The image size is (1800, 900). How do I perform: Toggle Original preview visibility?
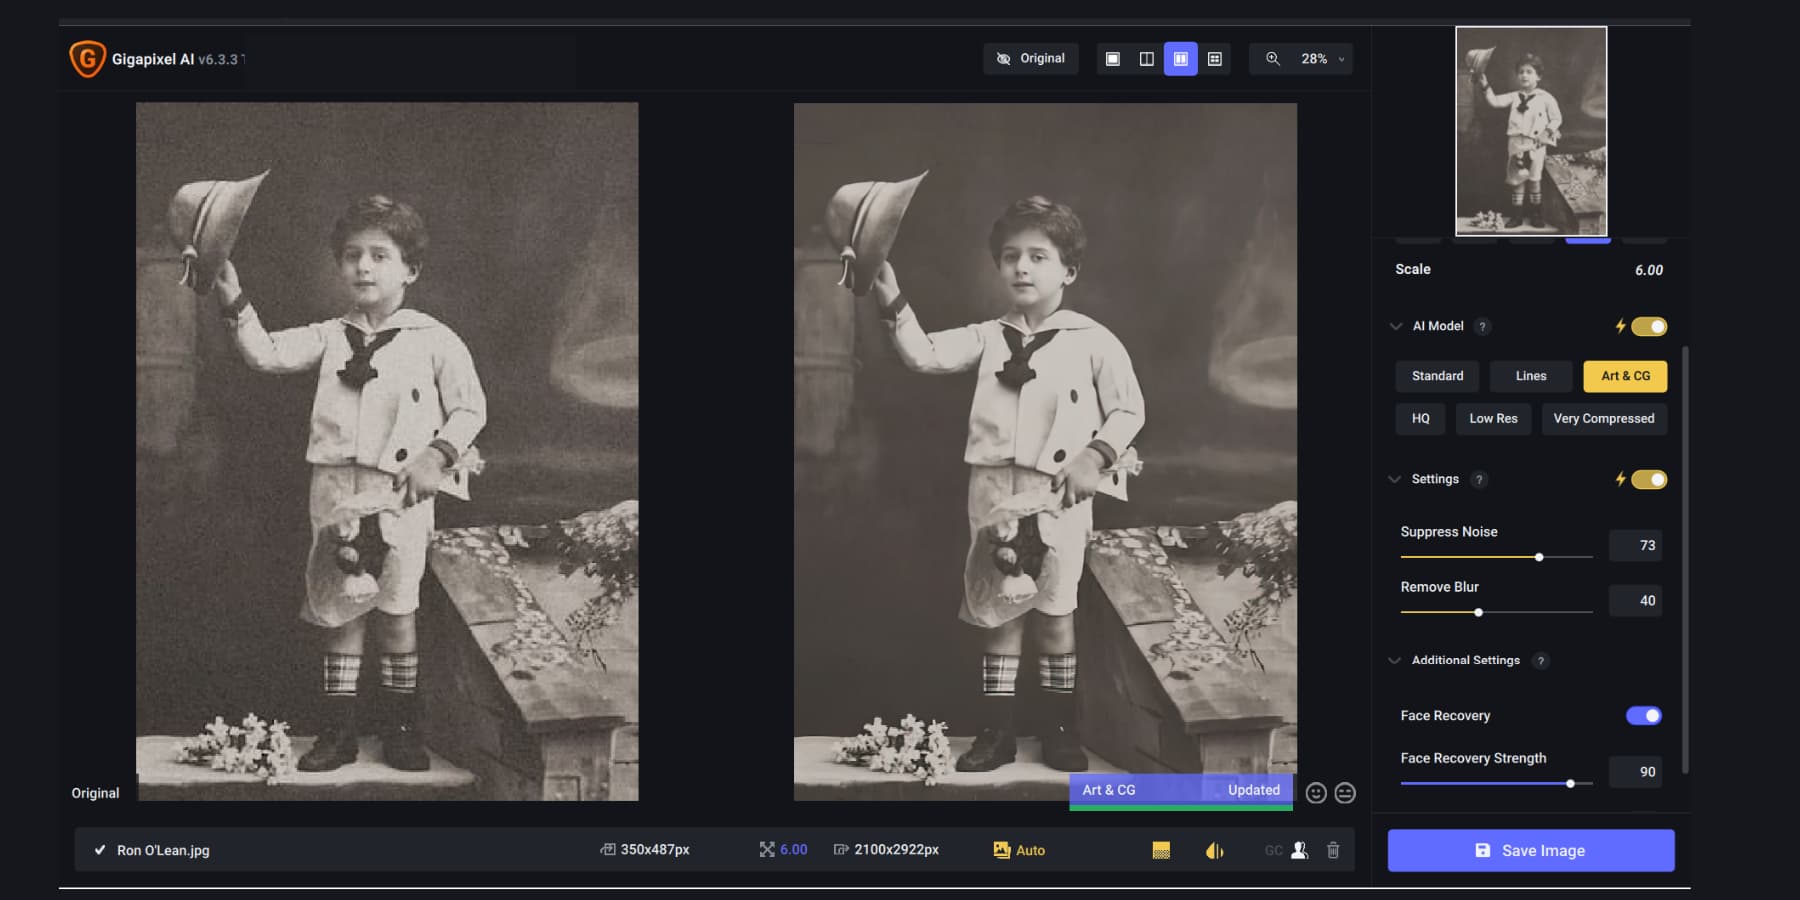[x=1031, y=58]
